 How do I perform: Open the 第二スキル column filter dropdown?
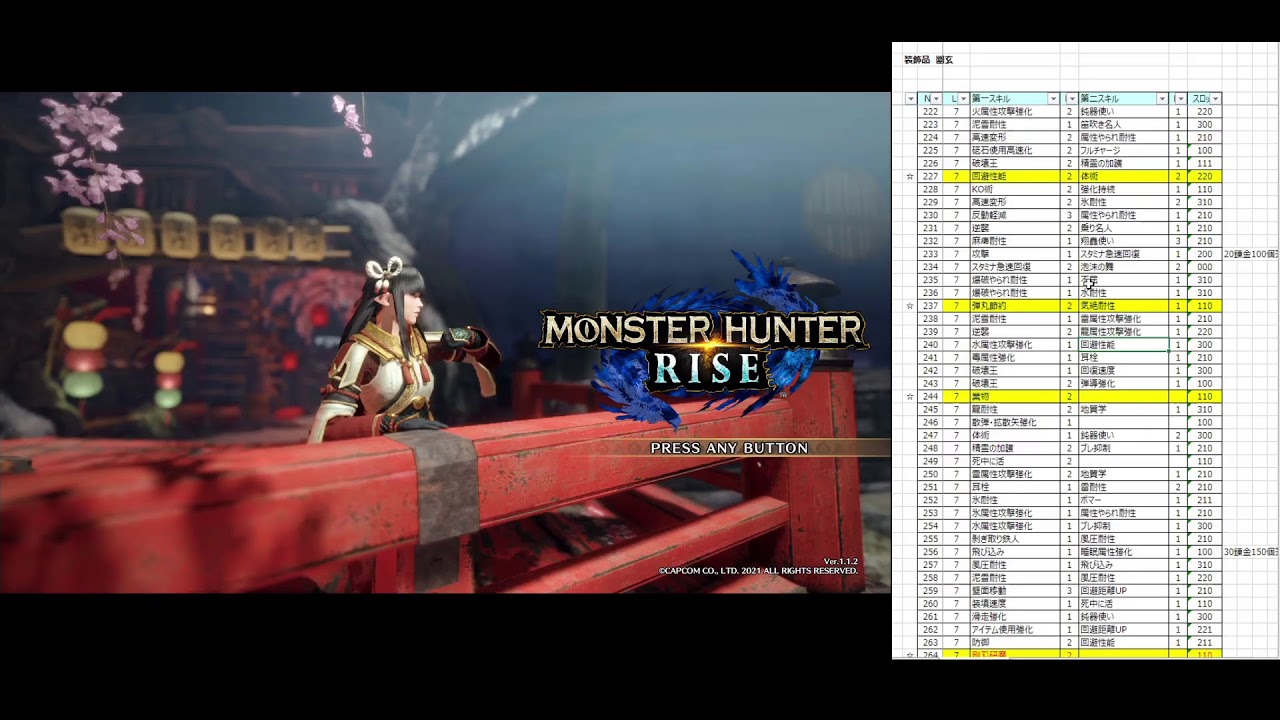(1162, 99)
